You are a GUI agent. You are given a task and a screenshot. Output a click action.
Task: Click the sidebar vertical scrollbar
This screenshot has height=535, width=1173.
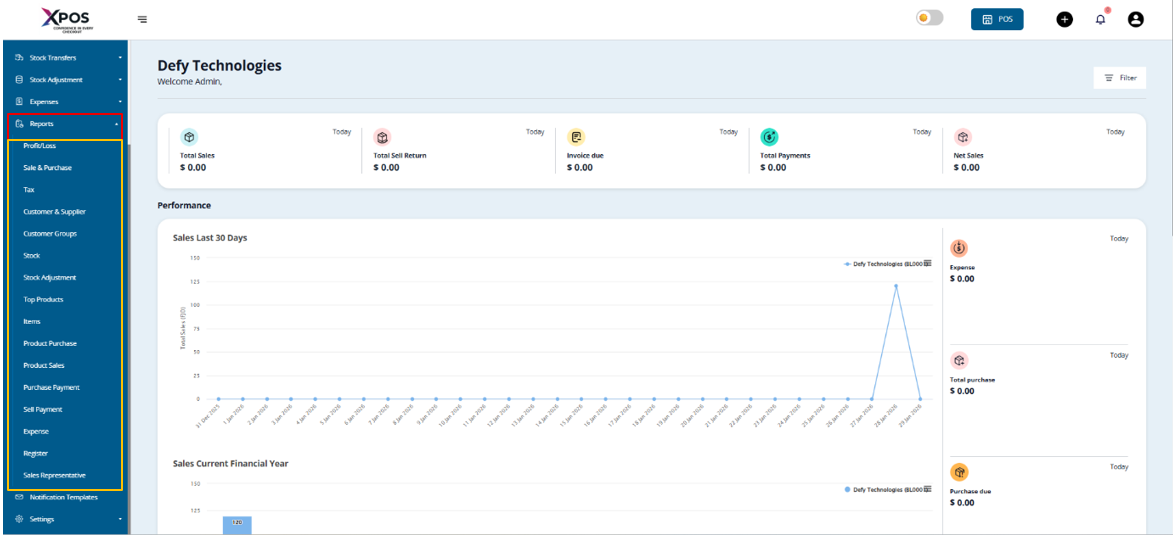[128, 300]
